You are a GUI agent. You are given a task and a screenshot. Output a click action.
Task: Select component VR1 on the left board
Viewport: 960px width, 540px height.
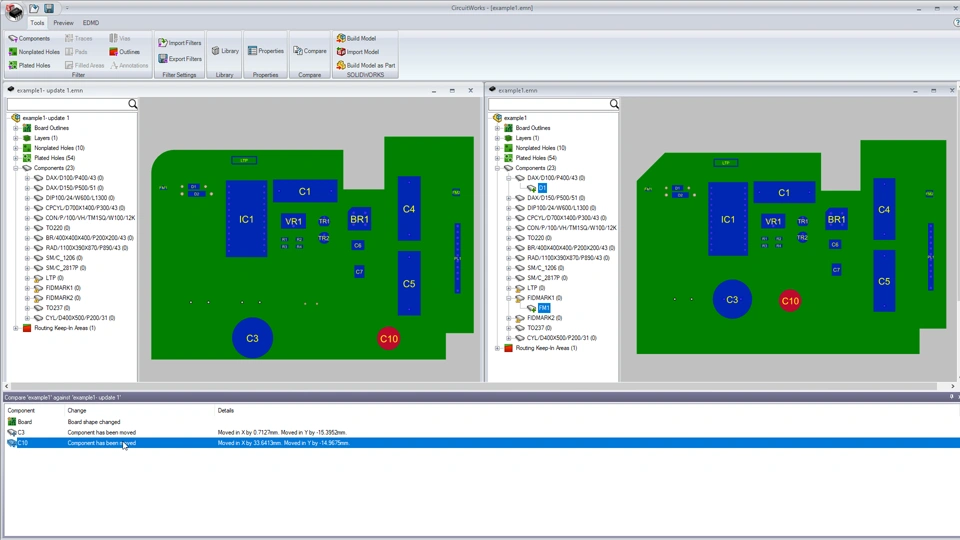(293, 221)
